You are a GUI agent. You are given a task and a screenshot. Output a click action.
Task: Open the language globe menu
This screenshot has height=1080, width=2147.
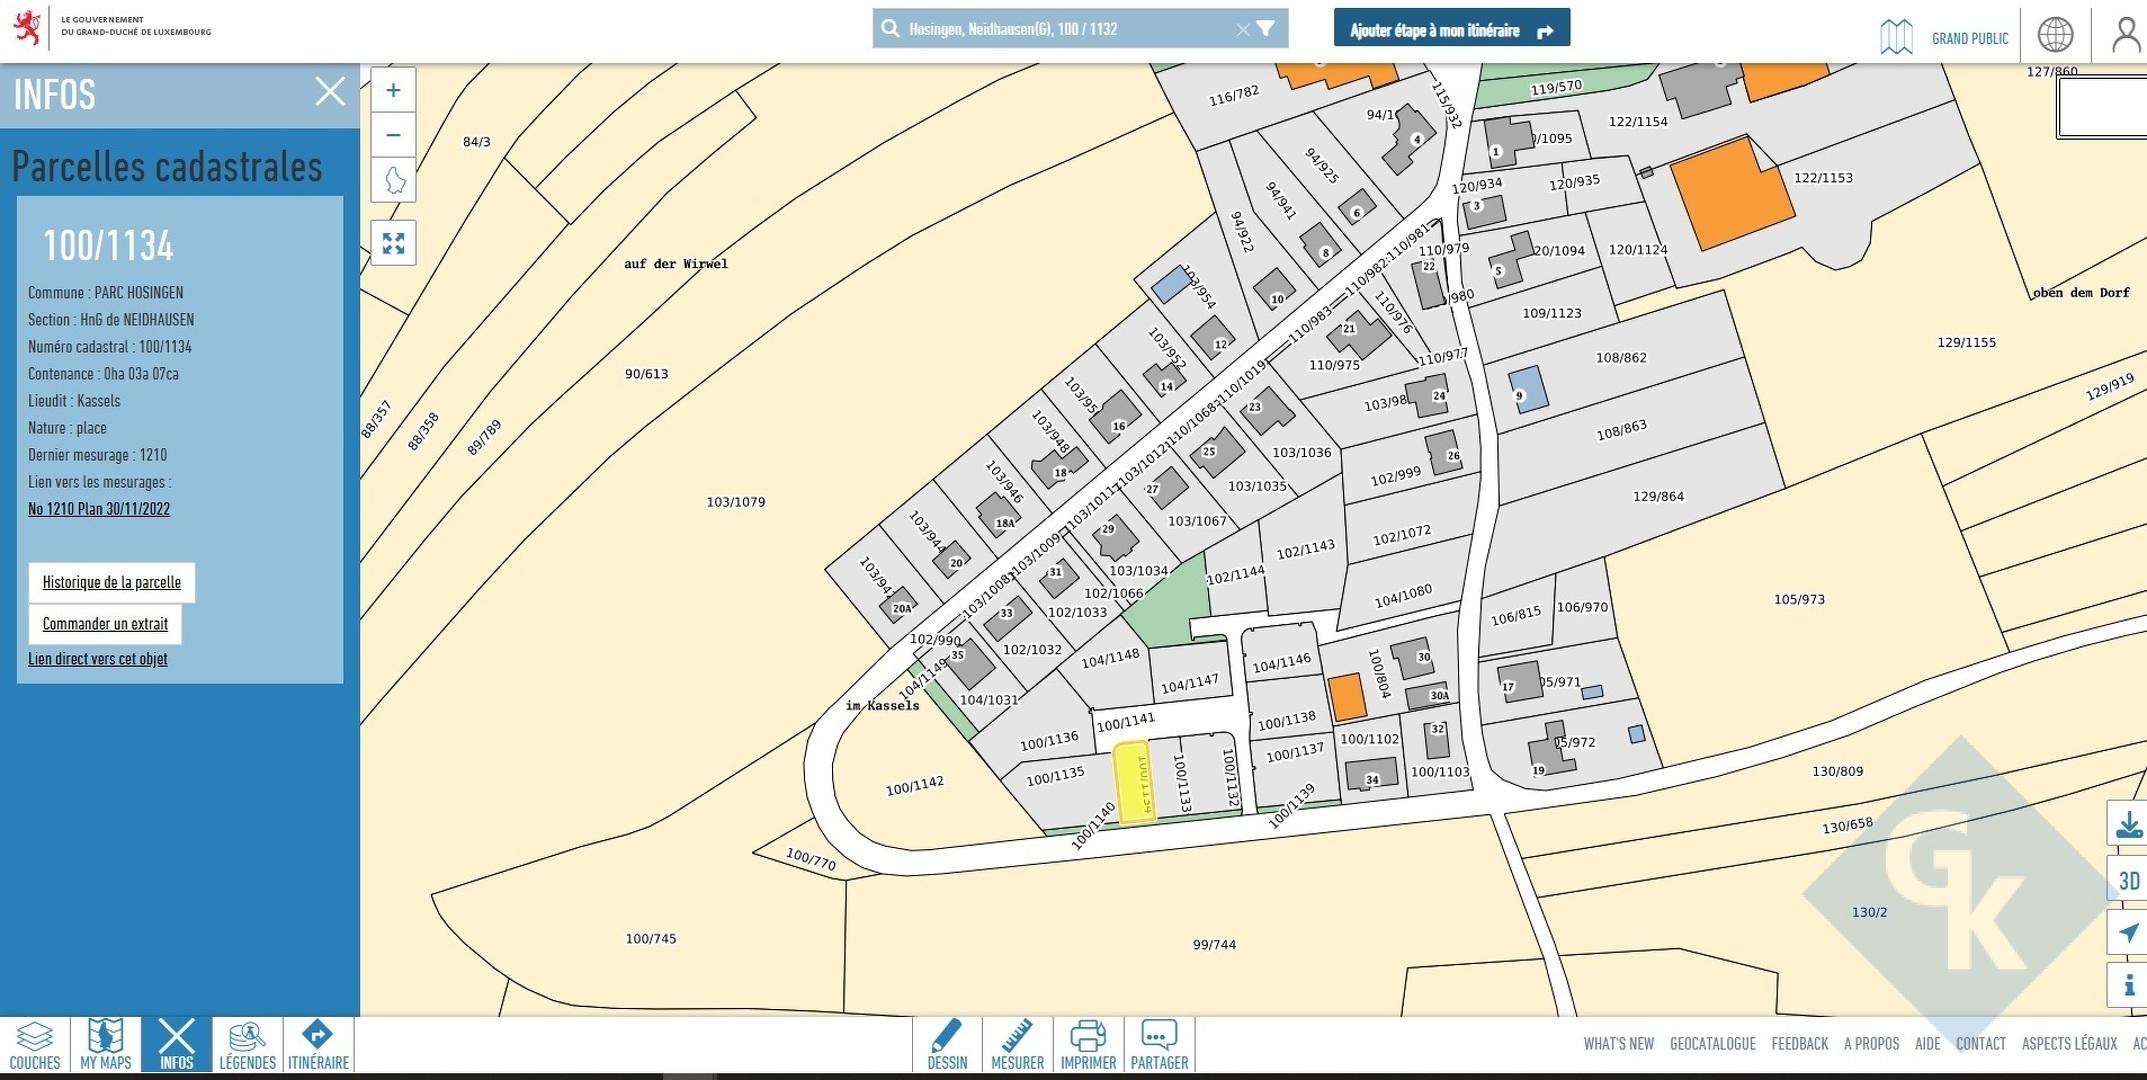pyautogui.click(x=2055, y=35)
